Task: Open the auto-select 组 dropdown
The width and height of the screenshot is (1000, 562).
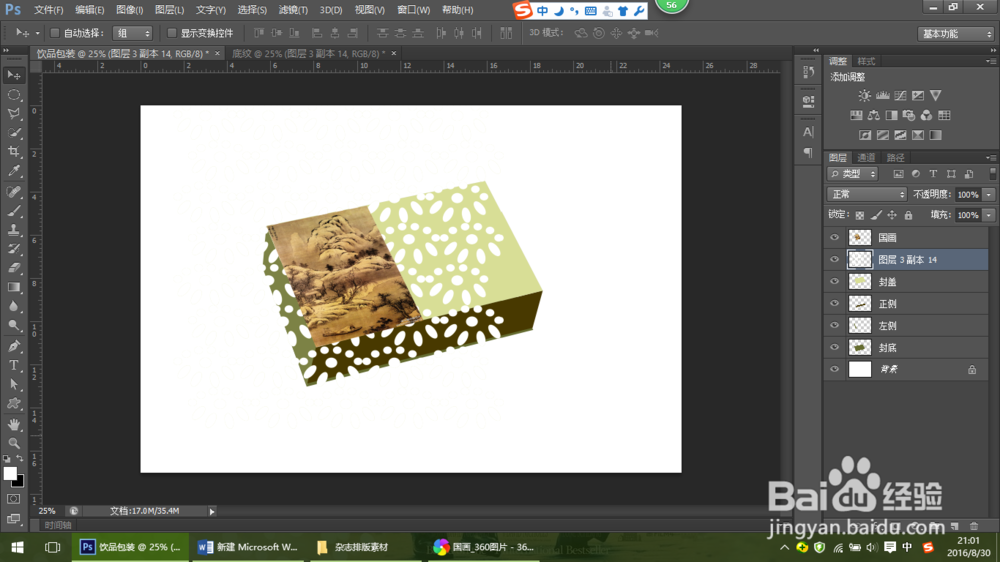Action: (x=133, y=33)
